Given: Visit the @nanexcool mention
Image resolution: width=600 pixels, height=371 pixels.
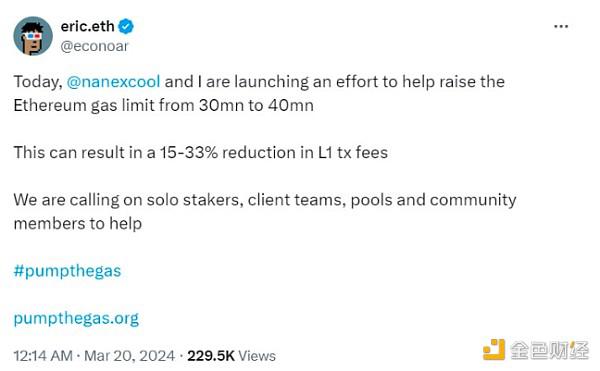Looking at the screenshot, I should (x=113, y=81).
